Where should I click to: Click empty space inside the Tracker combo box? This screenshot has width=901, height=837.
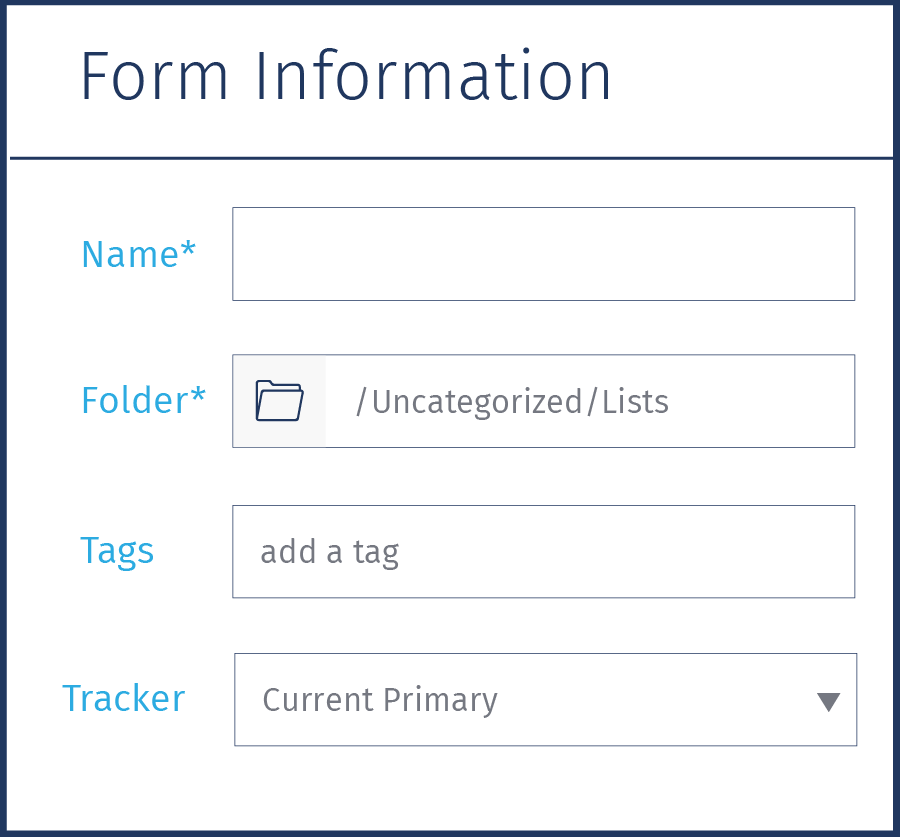click(655, 700)
